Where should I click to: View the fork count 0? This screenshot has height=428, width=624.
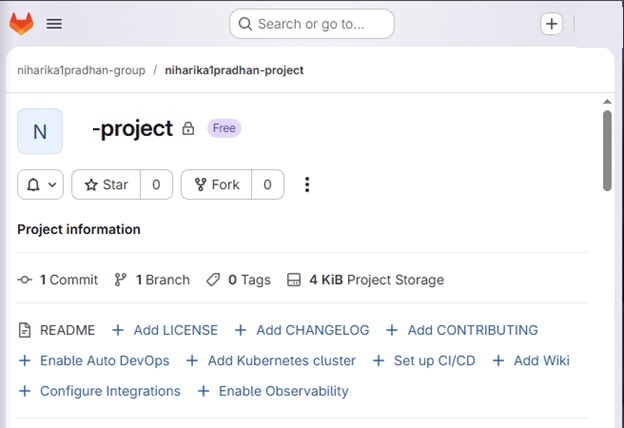coord(267,185)
